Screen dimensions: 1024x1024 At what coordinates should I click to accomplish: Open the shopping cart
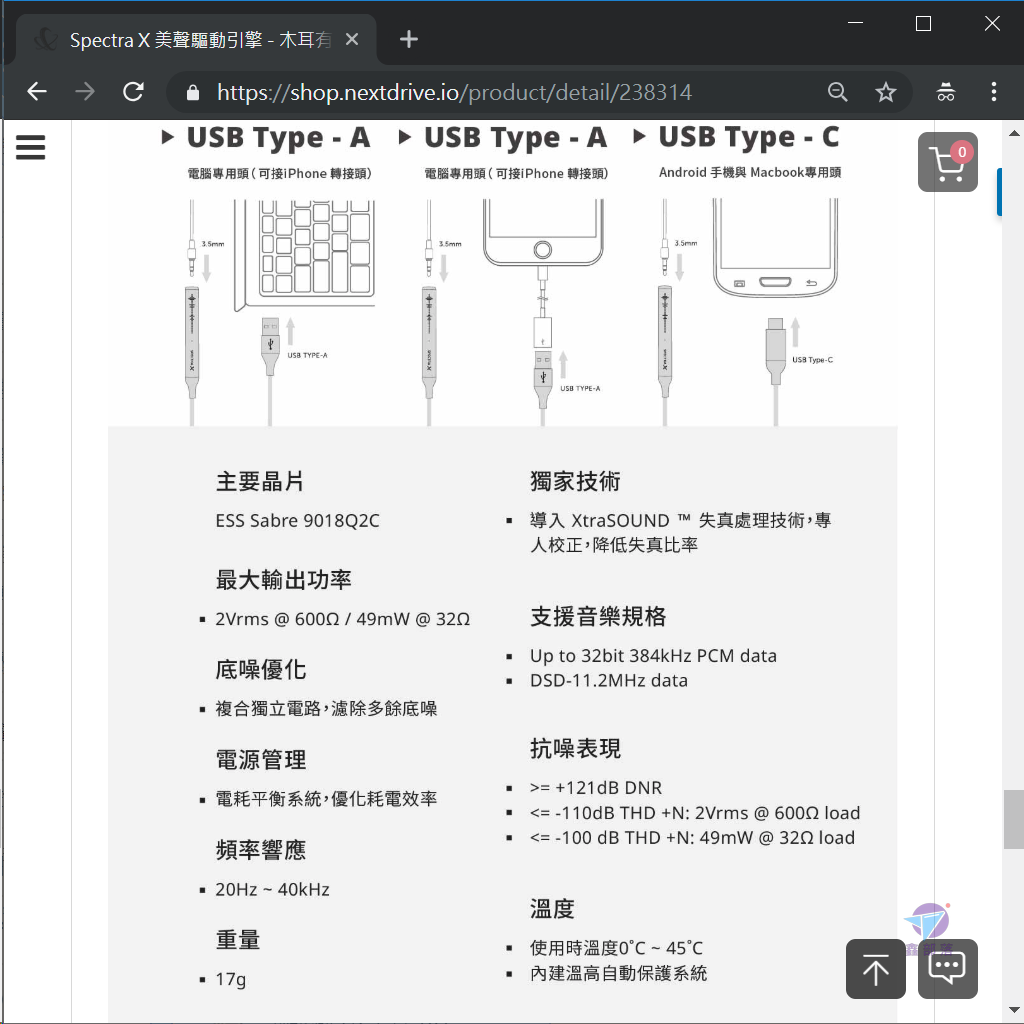pos(948,162)
